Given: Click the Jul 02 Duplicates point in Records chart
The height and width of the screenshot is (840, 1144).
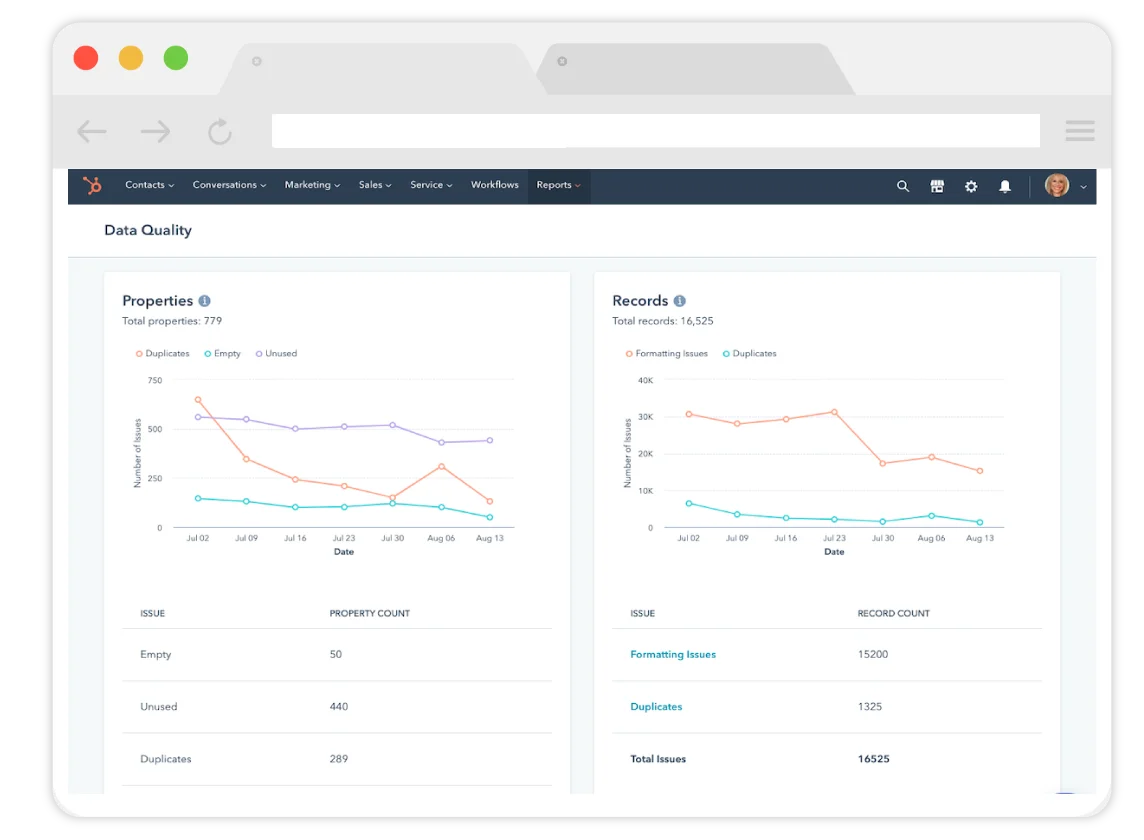Looking at the screenshot, I should pos(689,504).
